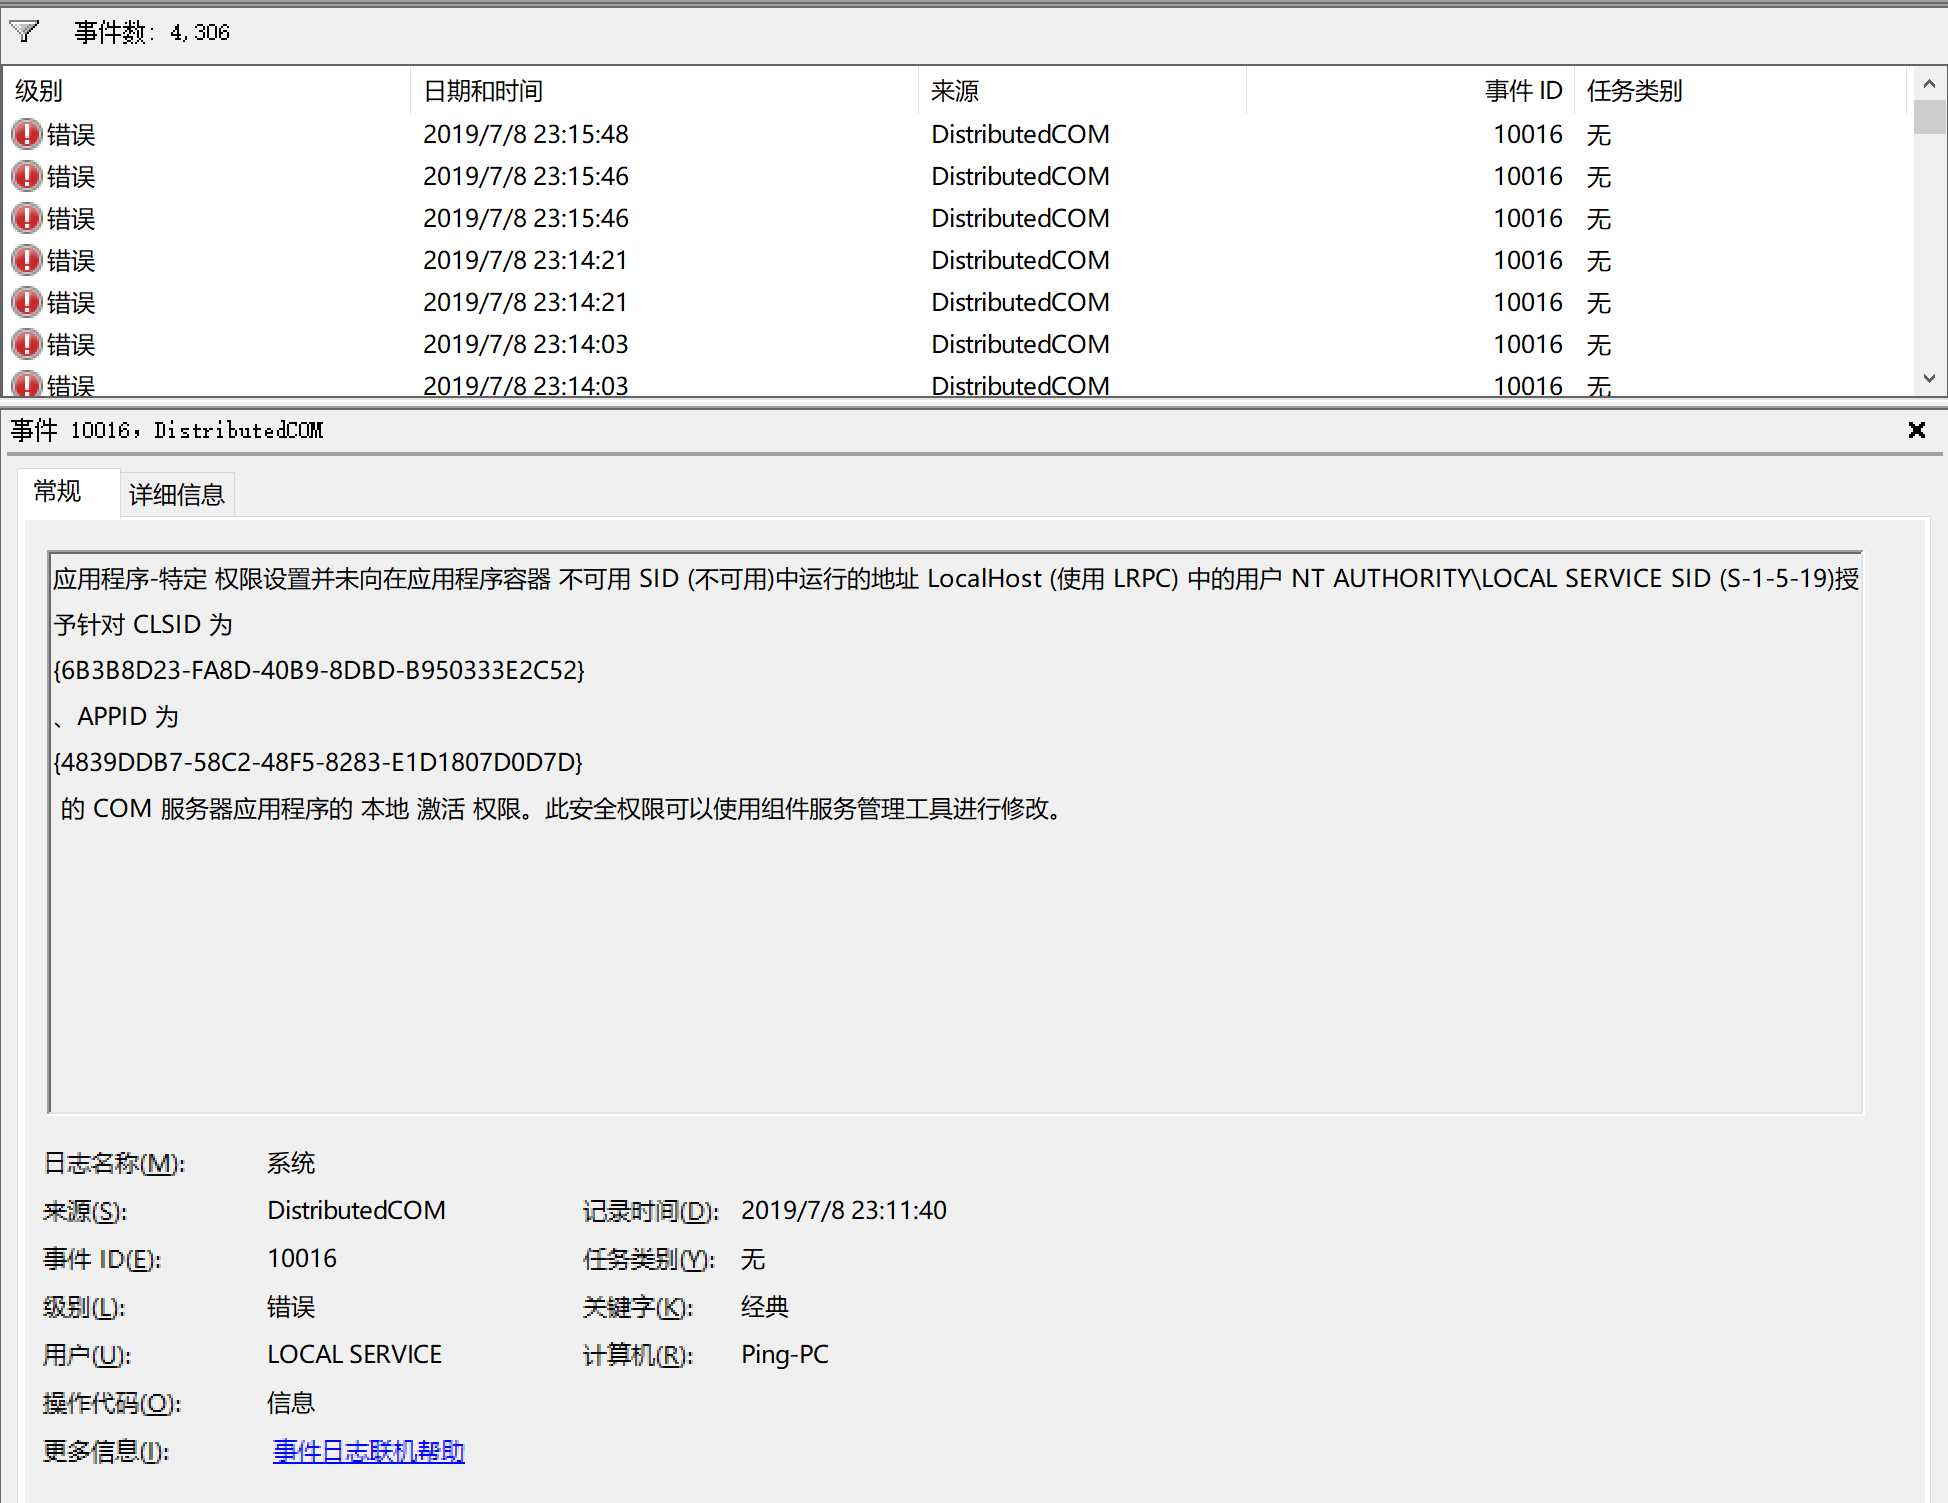Click the 关键字 value 经典
This screenshot has width=1948, height=1503.
(x=764, y=1306)
